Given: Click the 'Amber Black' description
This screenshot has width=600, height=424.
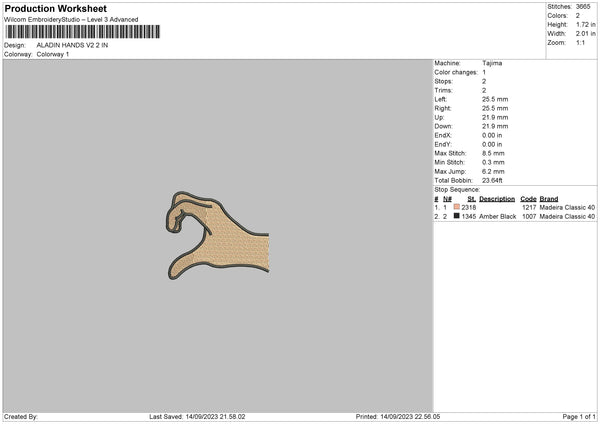Looking at the screenshot, I should [x=497, y=217].
